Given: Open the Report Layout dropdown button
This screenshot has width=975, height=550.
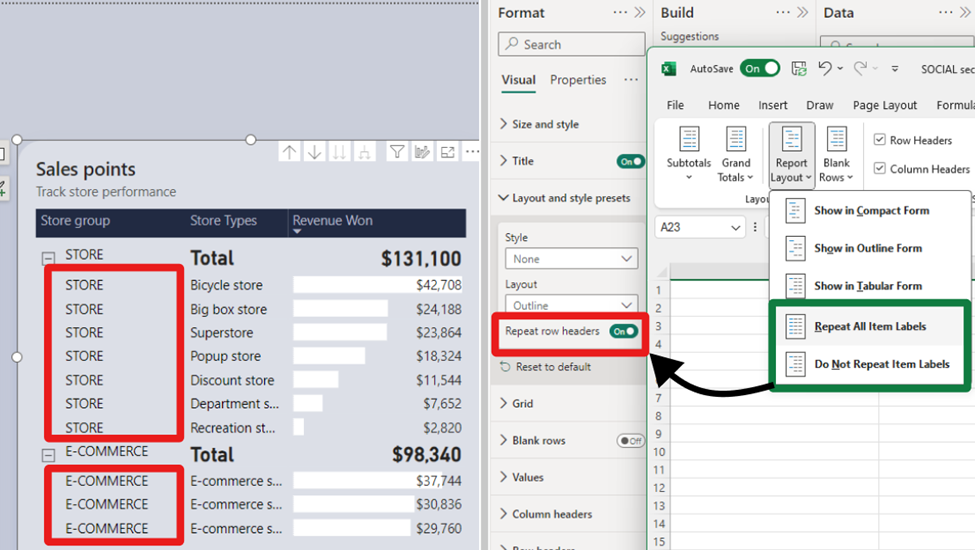Looking at the screenshot, I should pos(791,154).
